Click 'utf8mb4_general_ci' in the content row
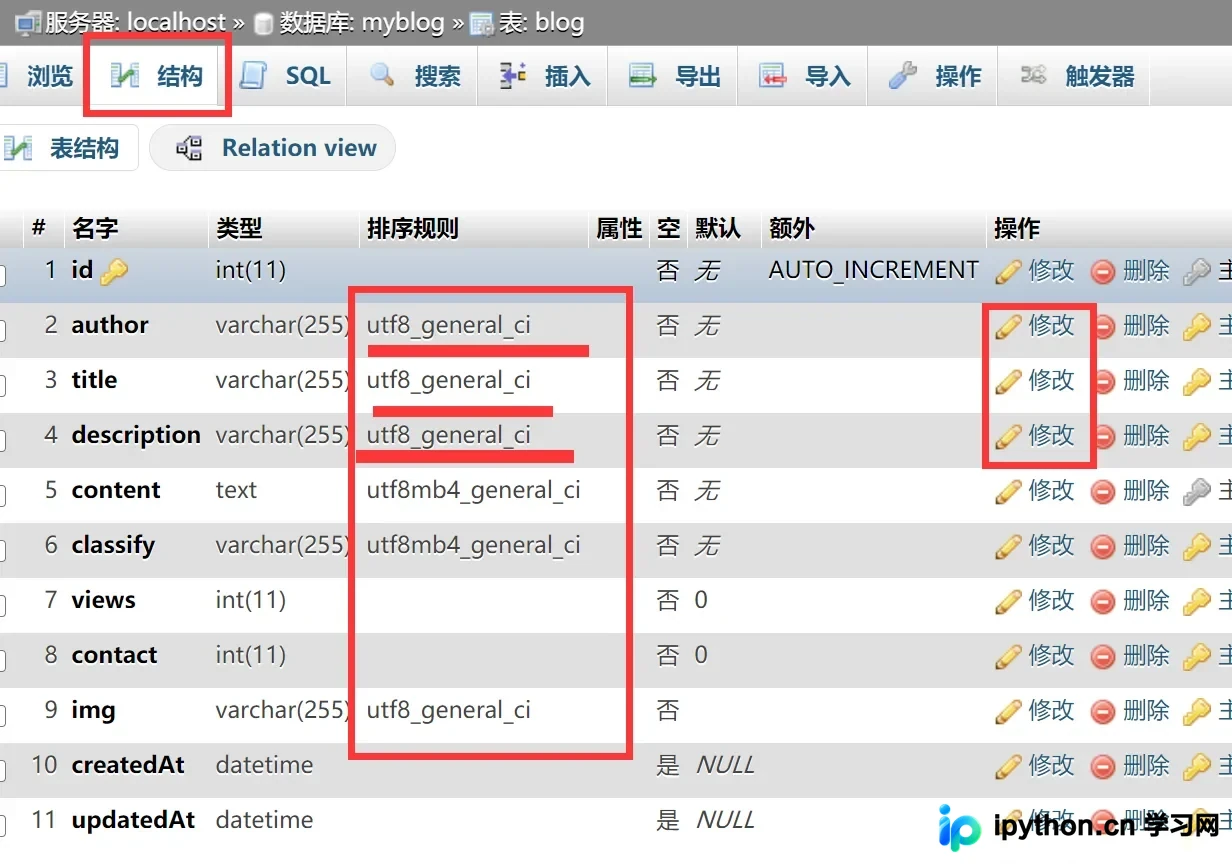 pos(473,490)
